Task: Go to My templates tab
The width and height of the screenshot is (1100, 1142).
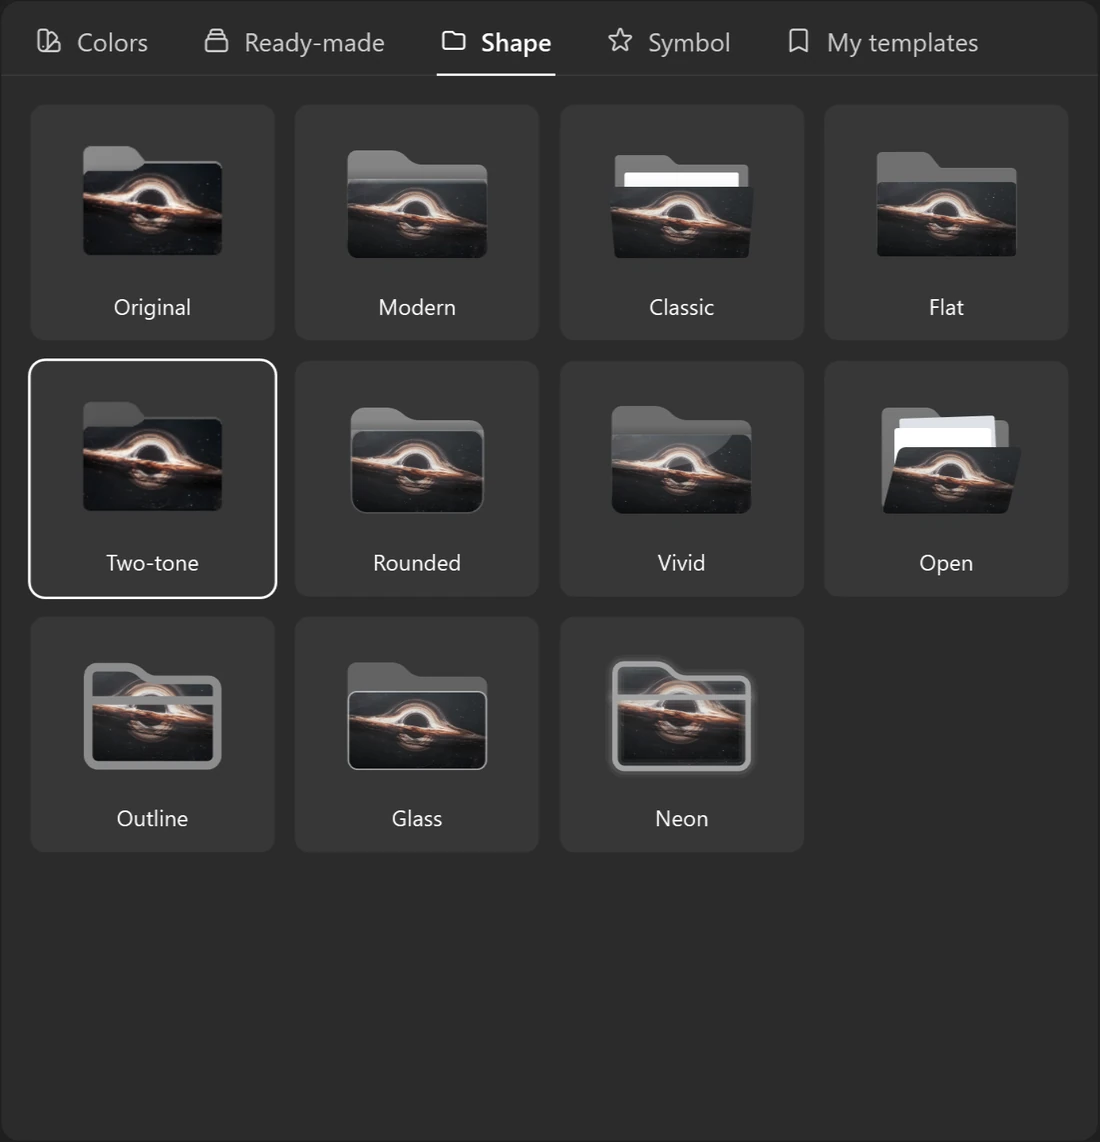Action: [882, 42]
